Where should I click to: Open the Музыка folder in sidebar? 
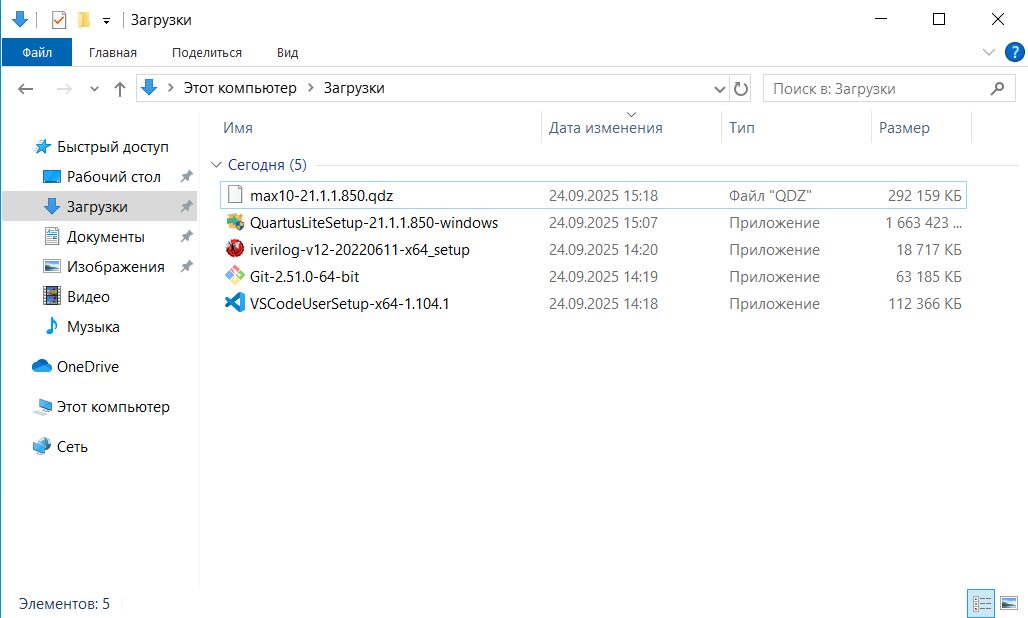(x=93, y=326)
